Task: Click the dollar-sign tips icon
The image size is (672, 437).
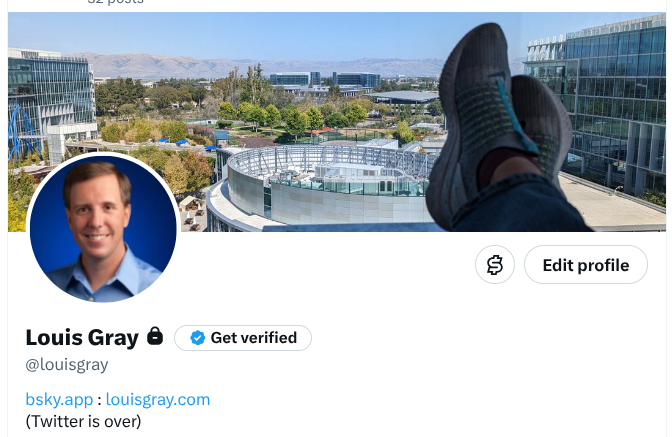Action: 495,265
